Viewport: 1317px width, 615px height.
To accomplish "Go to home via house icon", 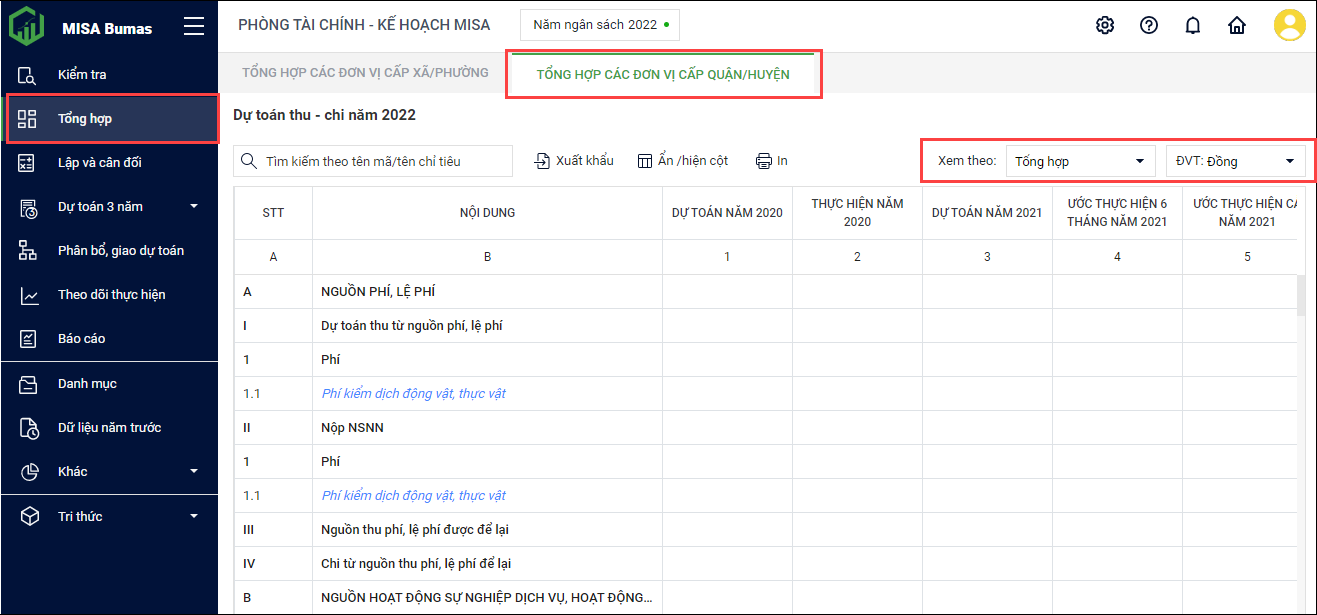I will 1237,26.
